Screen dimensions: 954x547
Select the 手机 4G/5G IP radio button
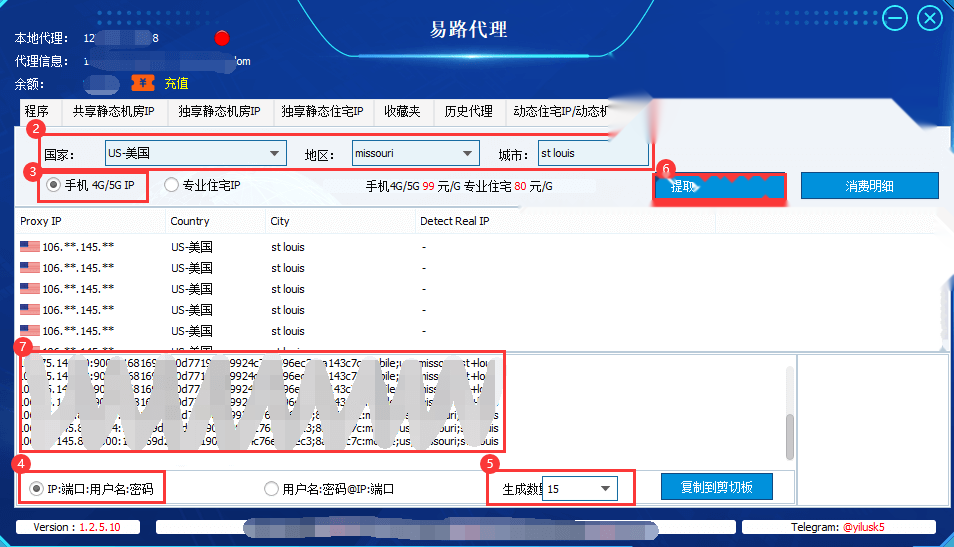point(54,184)
